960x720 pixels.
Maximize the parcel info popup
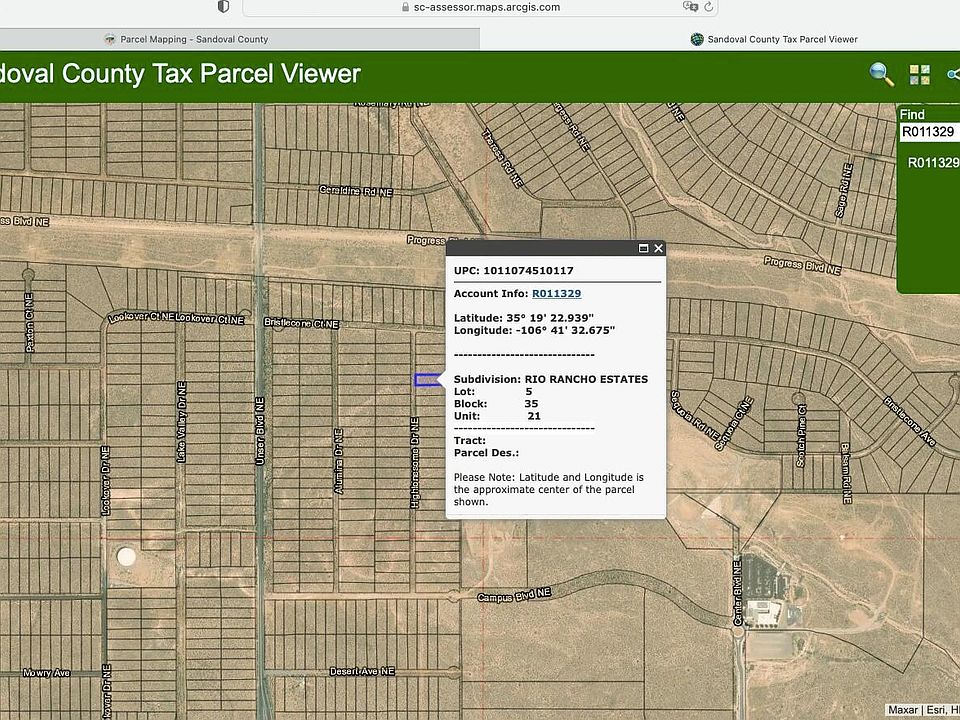pos(644,248)
